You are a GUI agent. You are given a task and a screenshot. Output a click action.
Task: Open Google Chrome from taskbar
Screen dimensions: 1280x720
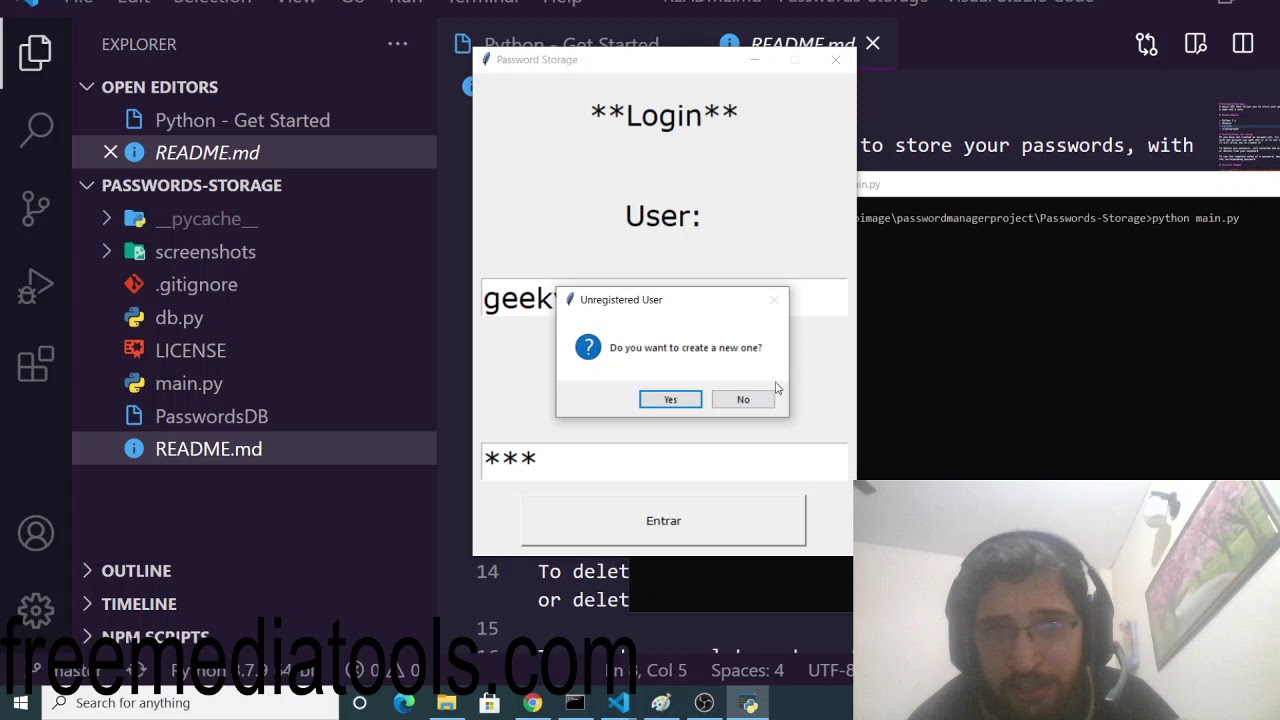tap(533, 703)
